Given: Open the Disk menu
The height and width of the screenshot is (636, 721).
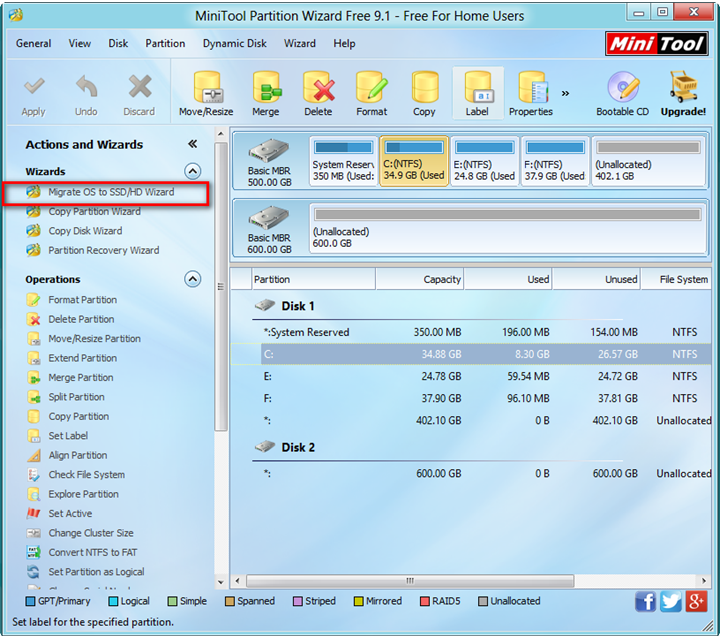Looking at the screenshot, I should point(118,44).
